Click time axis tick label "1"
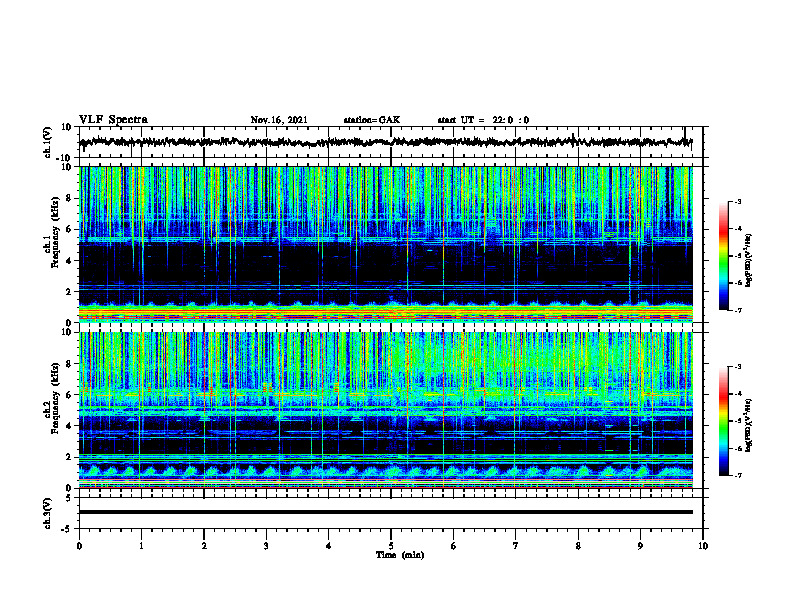This screenshot has width=792, height=612. coord(141,546)
